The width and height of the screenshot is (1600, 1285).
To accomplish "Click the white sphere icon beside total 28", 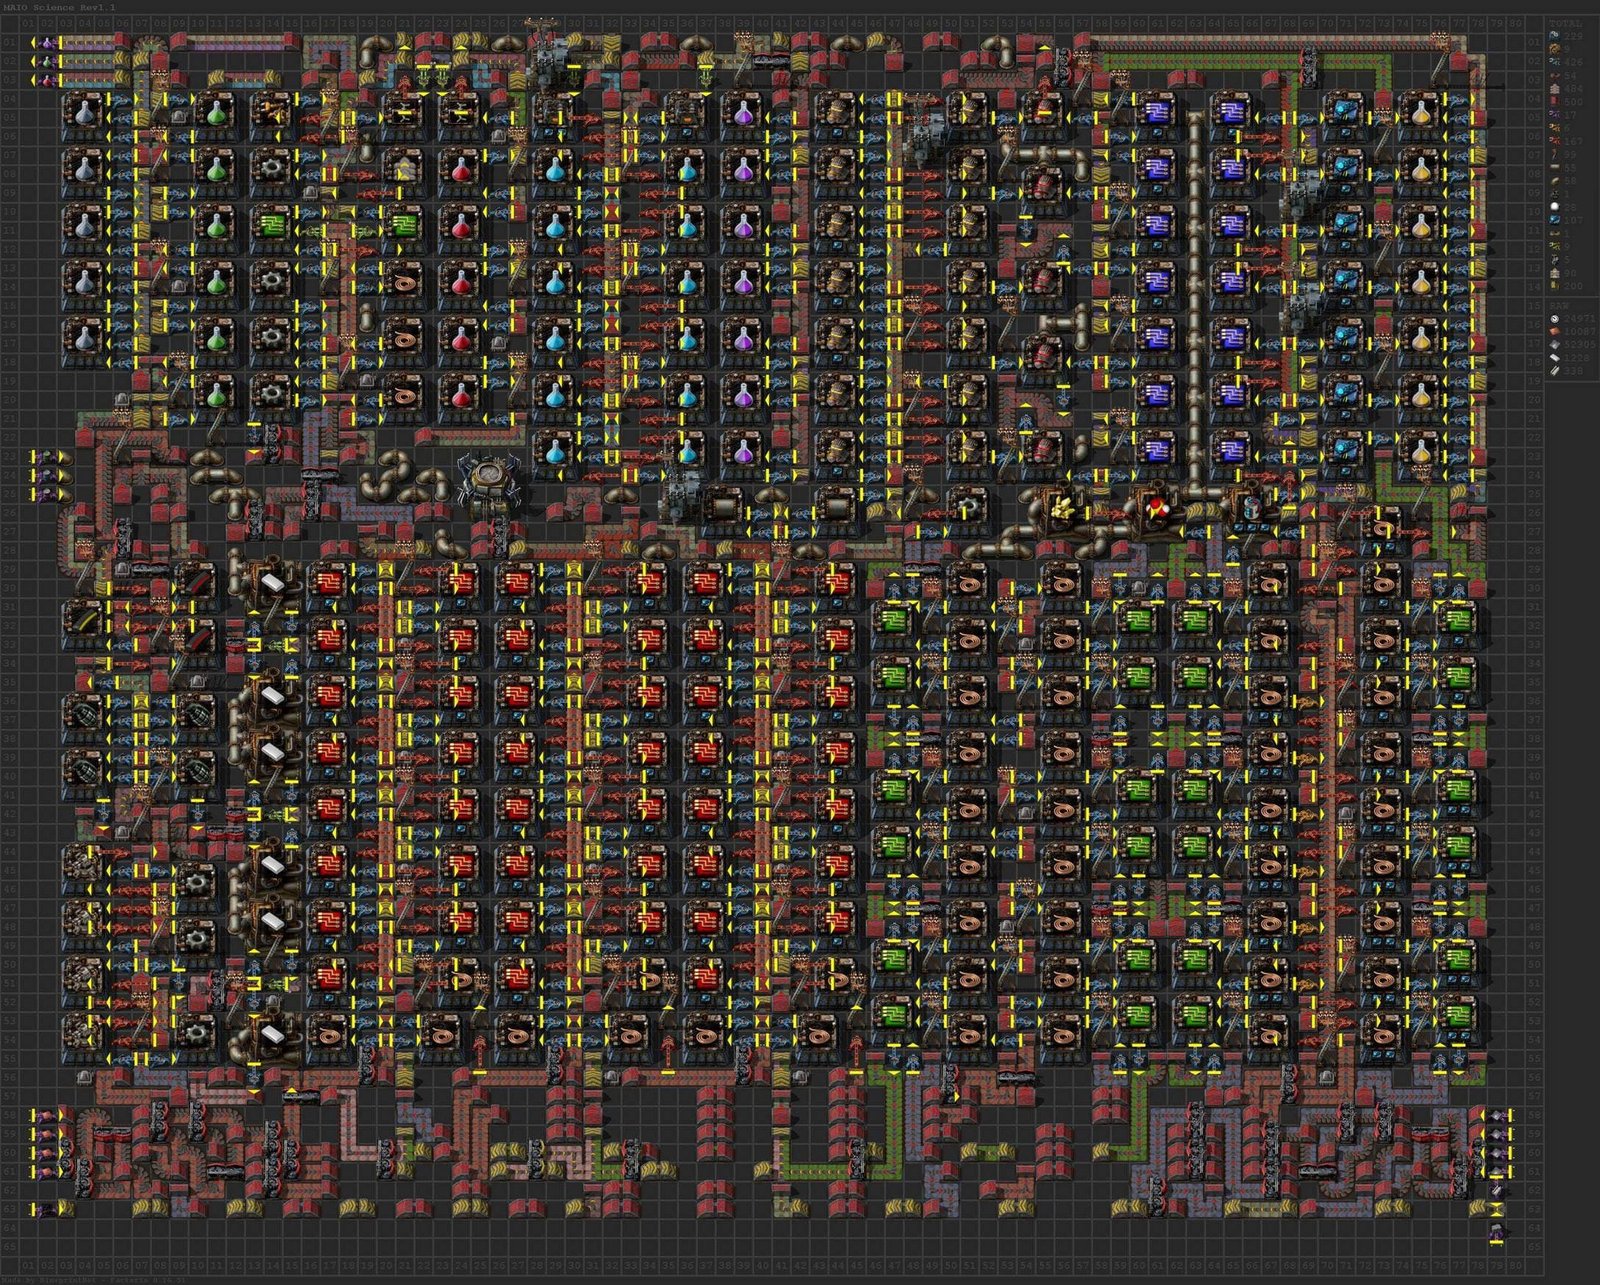I will [x=1554, y=206].
